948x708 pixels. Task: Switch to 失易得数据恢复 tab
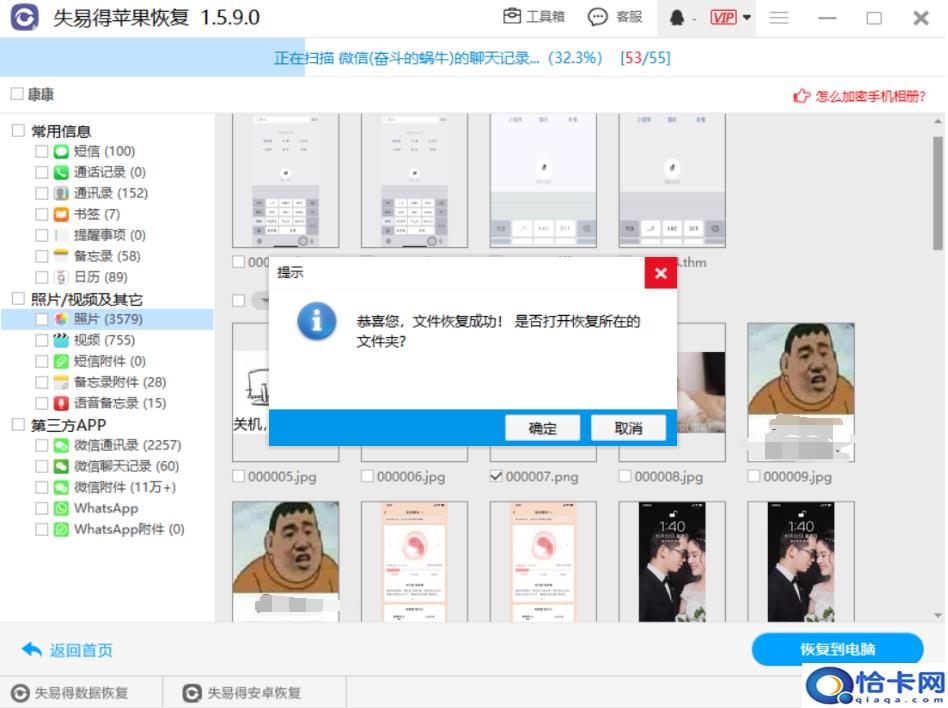tap(70, 692)
